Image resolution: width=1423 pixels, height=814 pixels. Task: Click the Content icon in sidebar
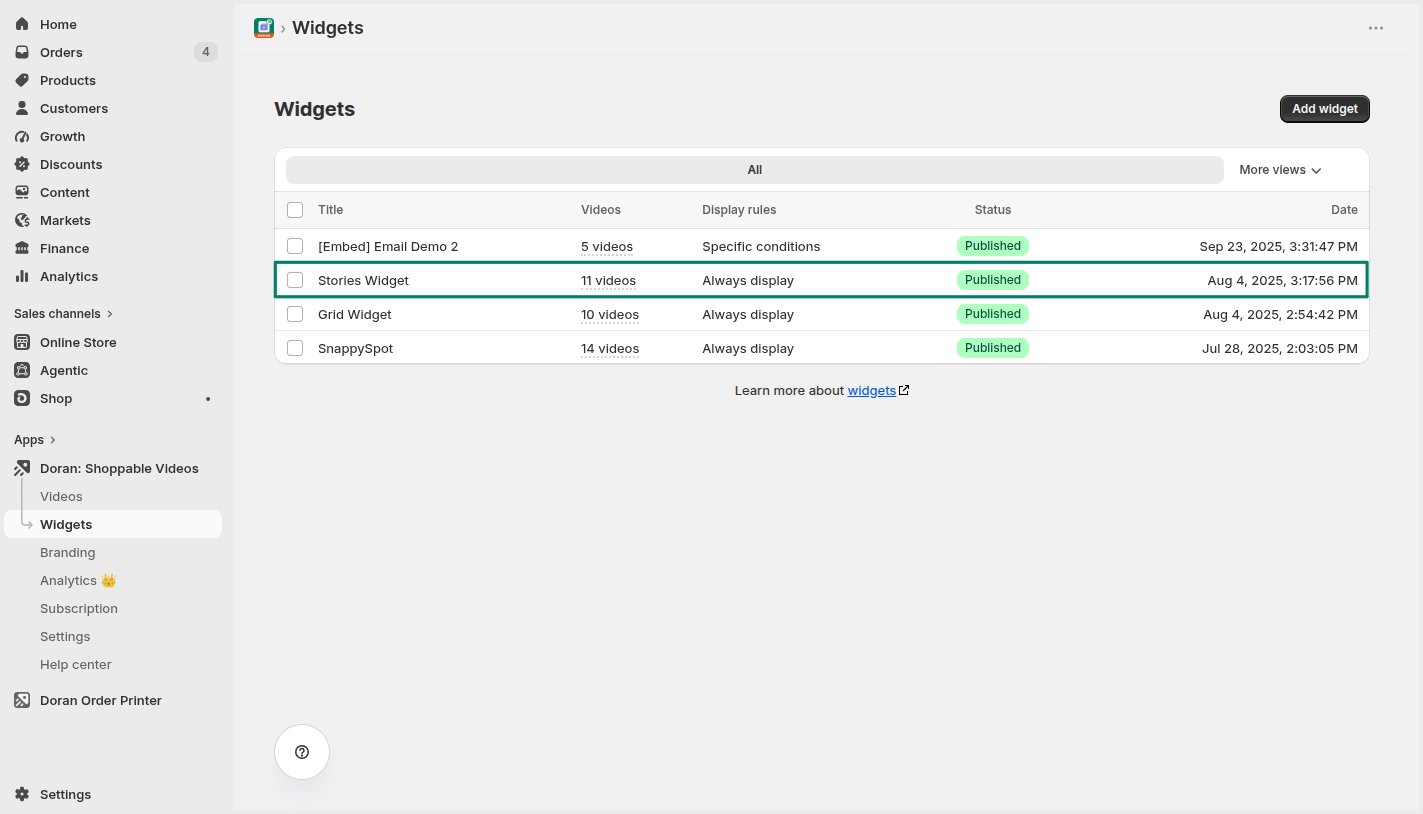pos(22,192)
